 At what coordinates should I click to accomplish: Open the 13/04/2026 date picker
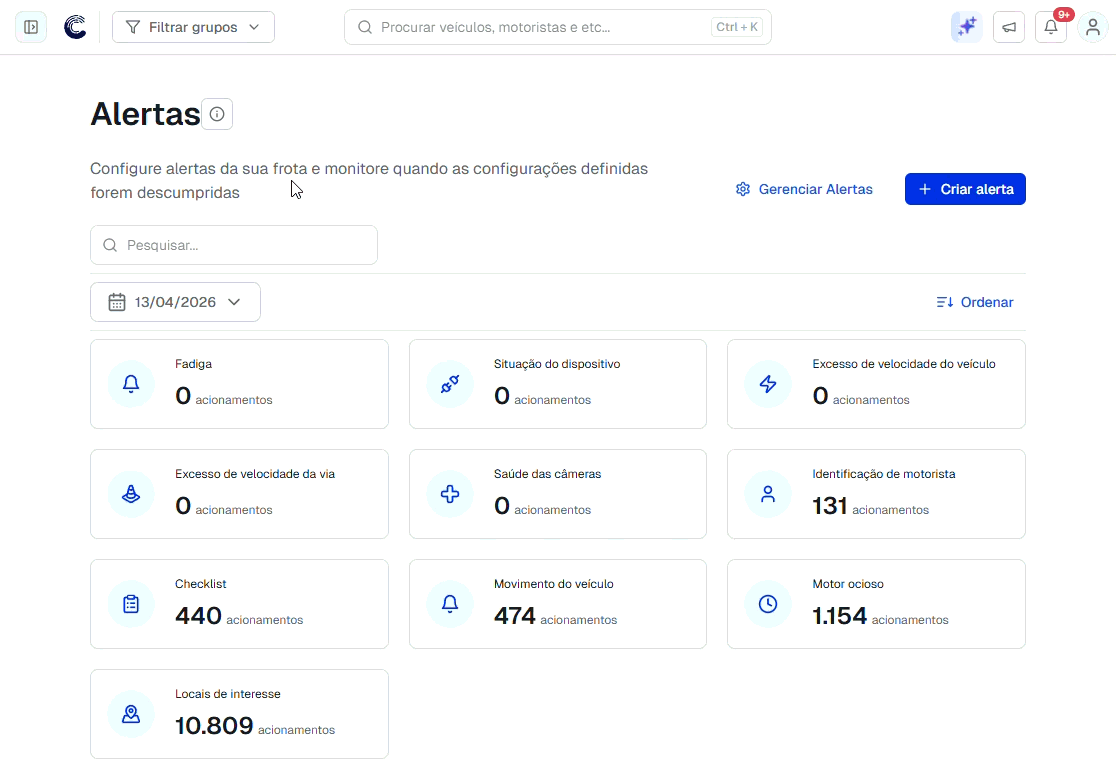175,302
